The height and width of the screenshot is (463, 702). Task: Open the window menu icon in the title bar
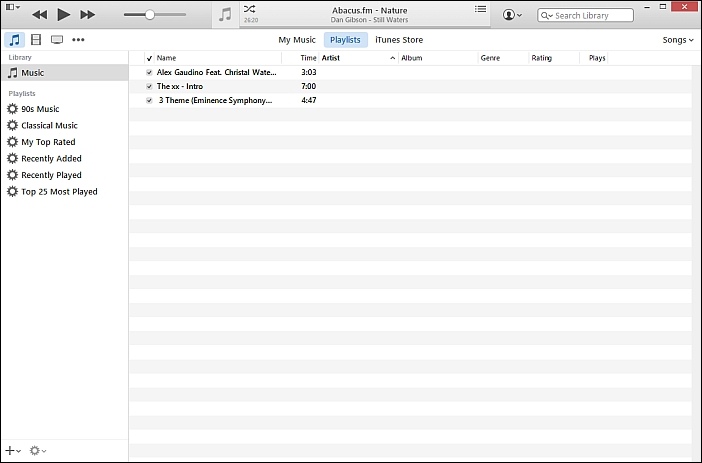(13, 7)
